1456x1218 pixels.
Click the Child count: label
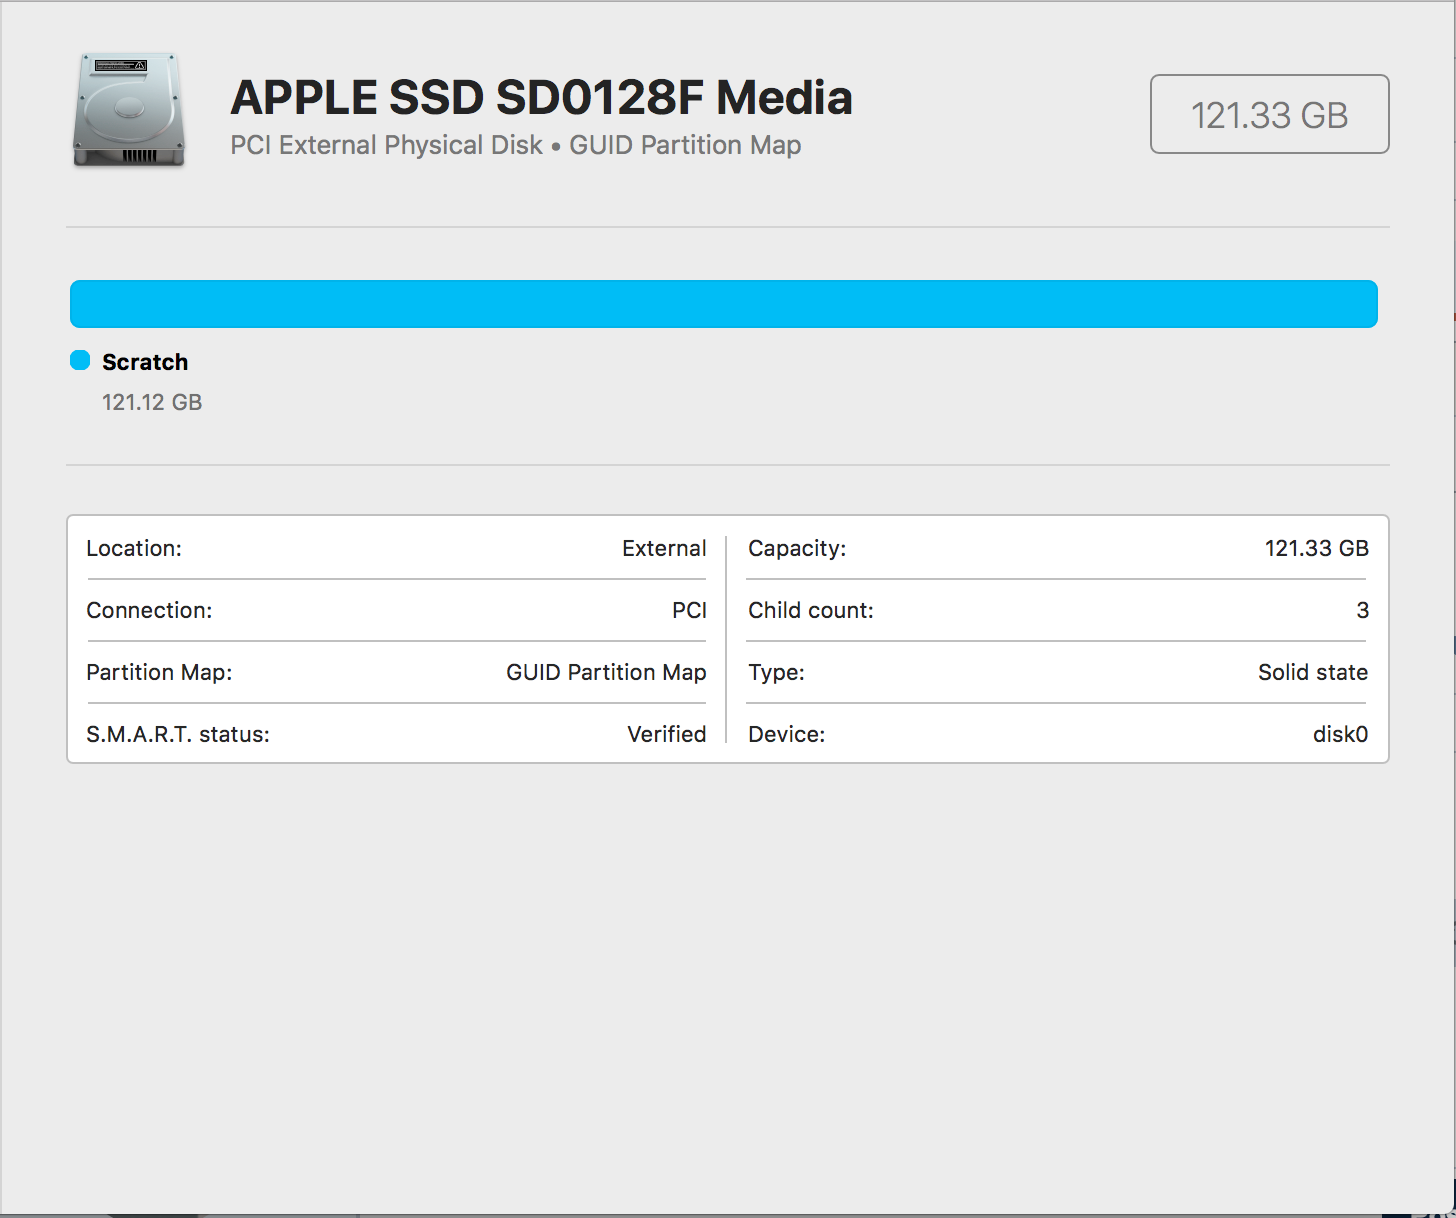pyautogui.click(x=811, y=610)
